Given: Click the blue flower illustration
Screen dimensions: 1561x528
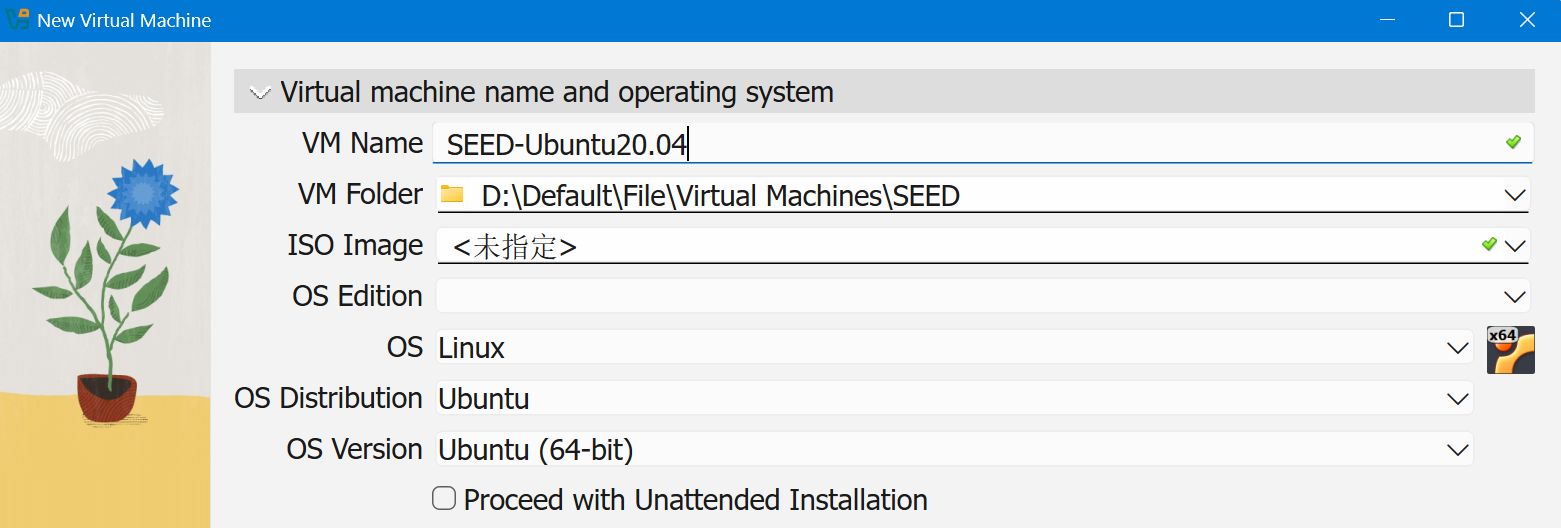Looking at the screenshot, I should pos(142,188).
